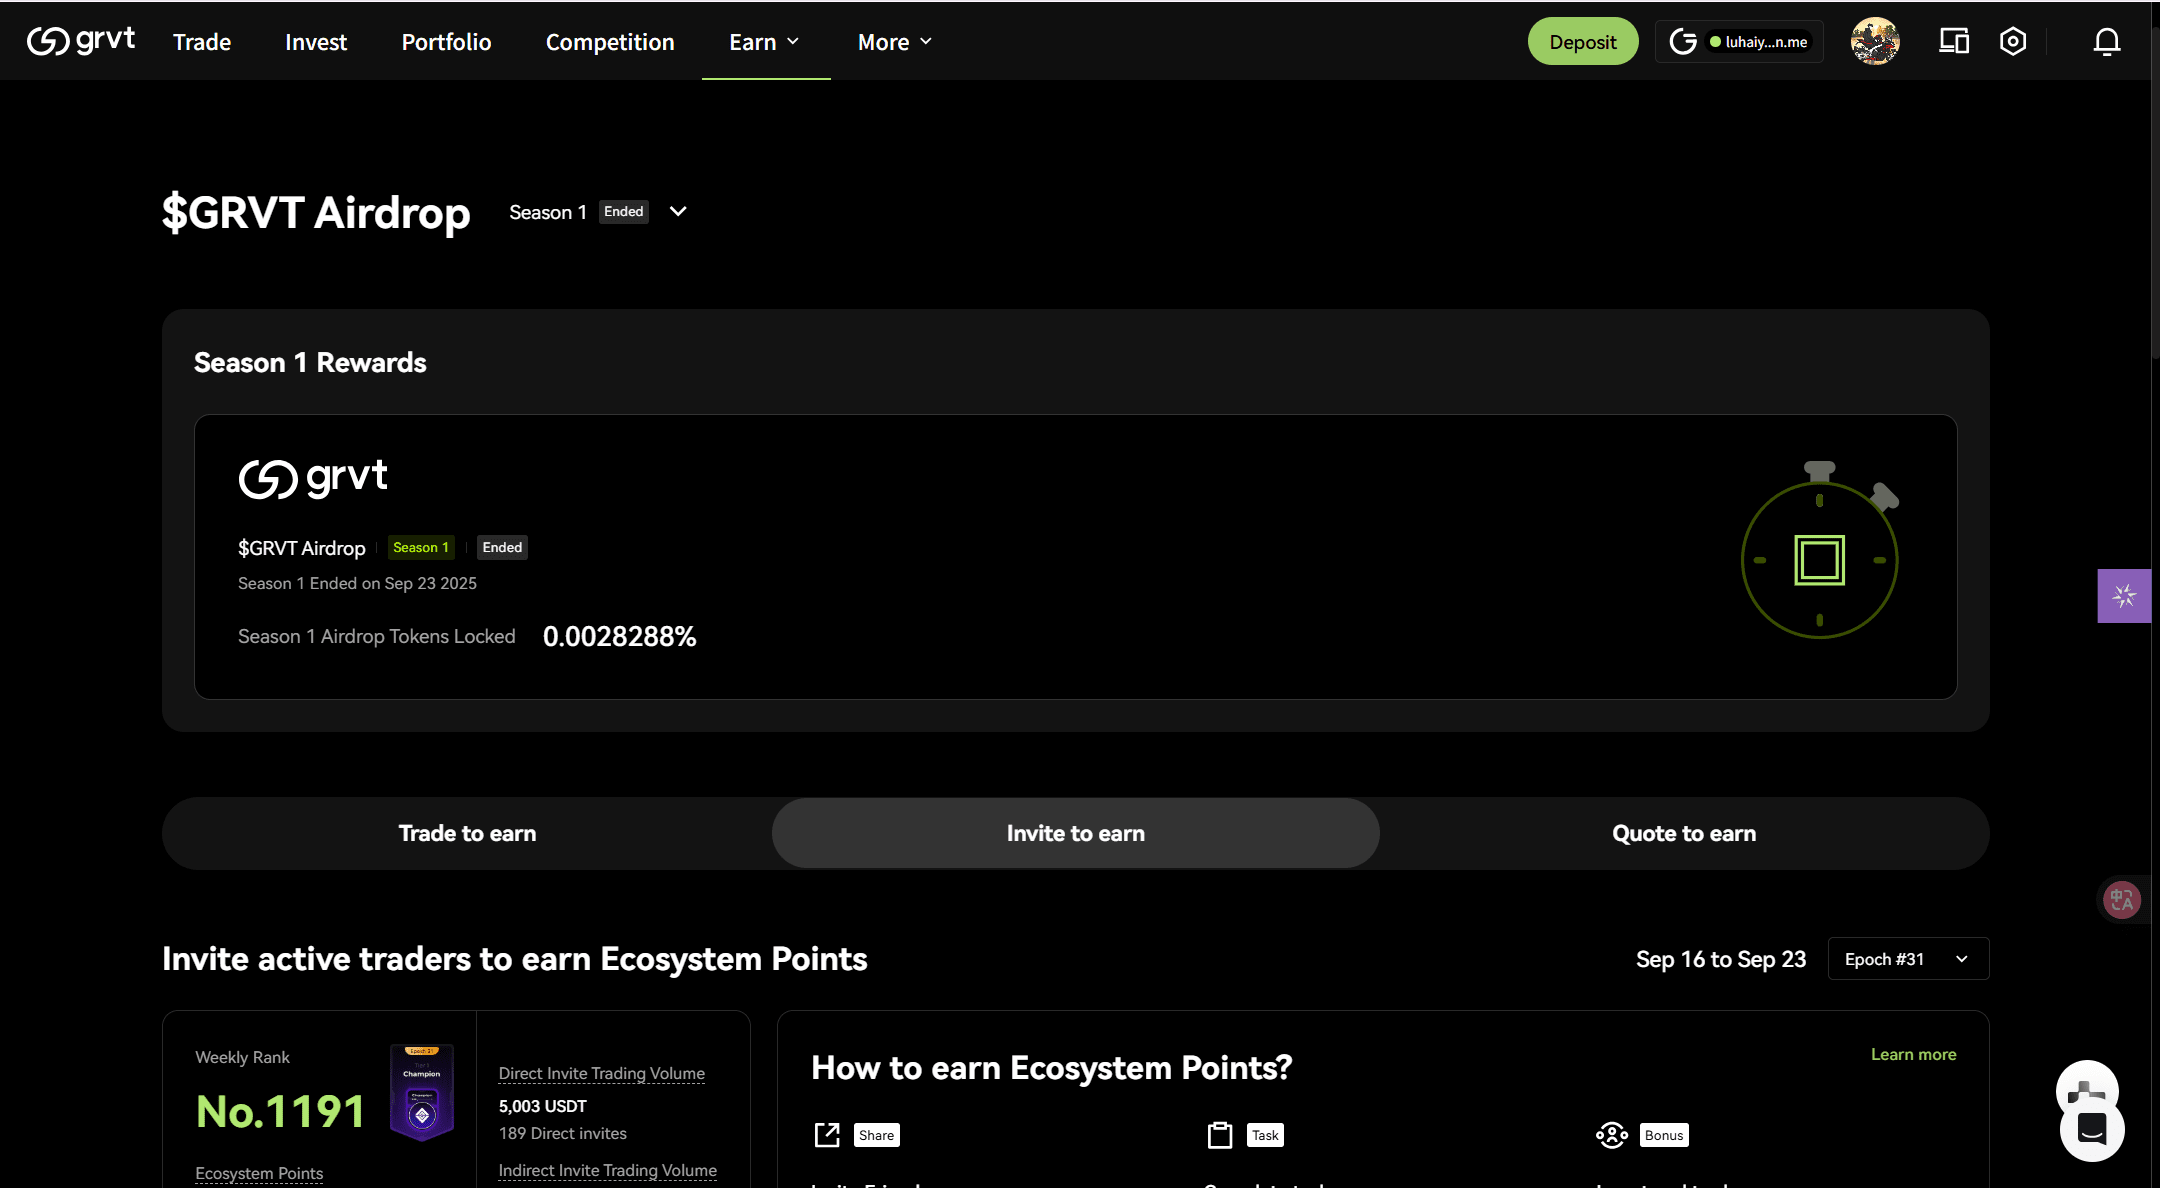The height and width of the screenshot is (1188, 2160).
Task: Expand the More menu
Action: [894, 42]
